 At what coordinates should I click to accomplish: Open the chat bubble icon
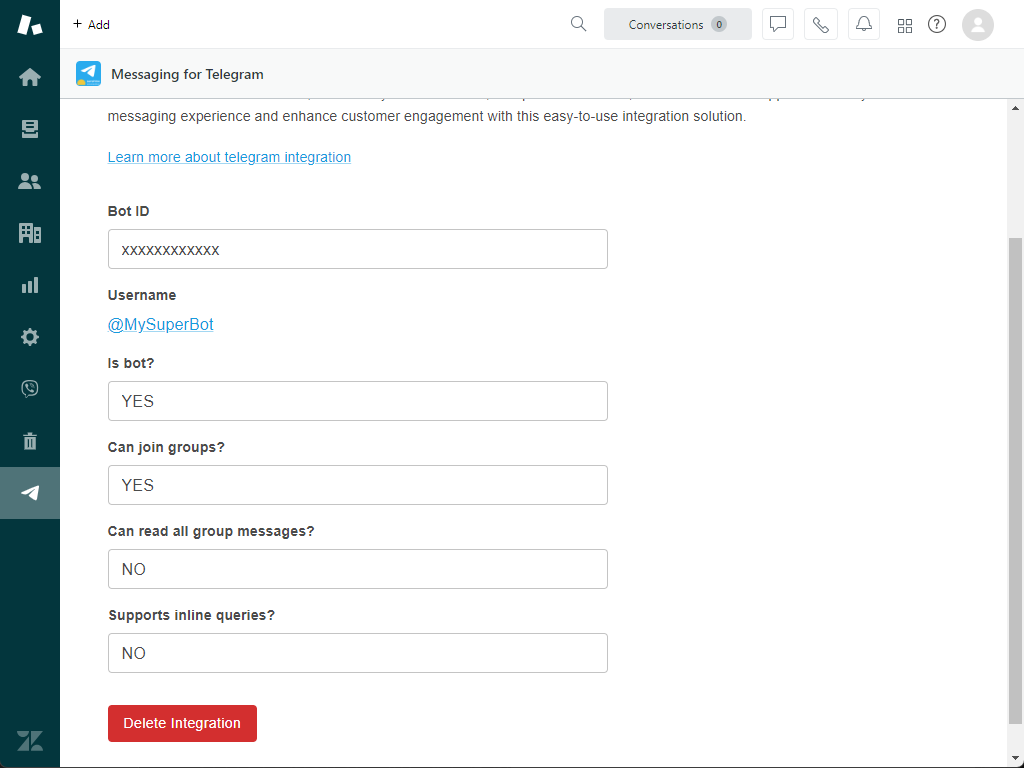click(778, 25)
